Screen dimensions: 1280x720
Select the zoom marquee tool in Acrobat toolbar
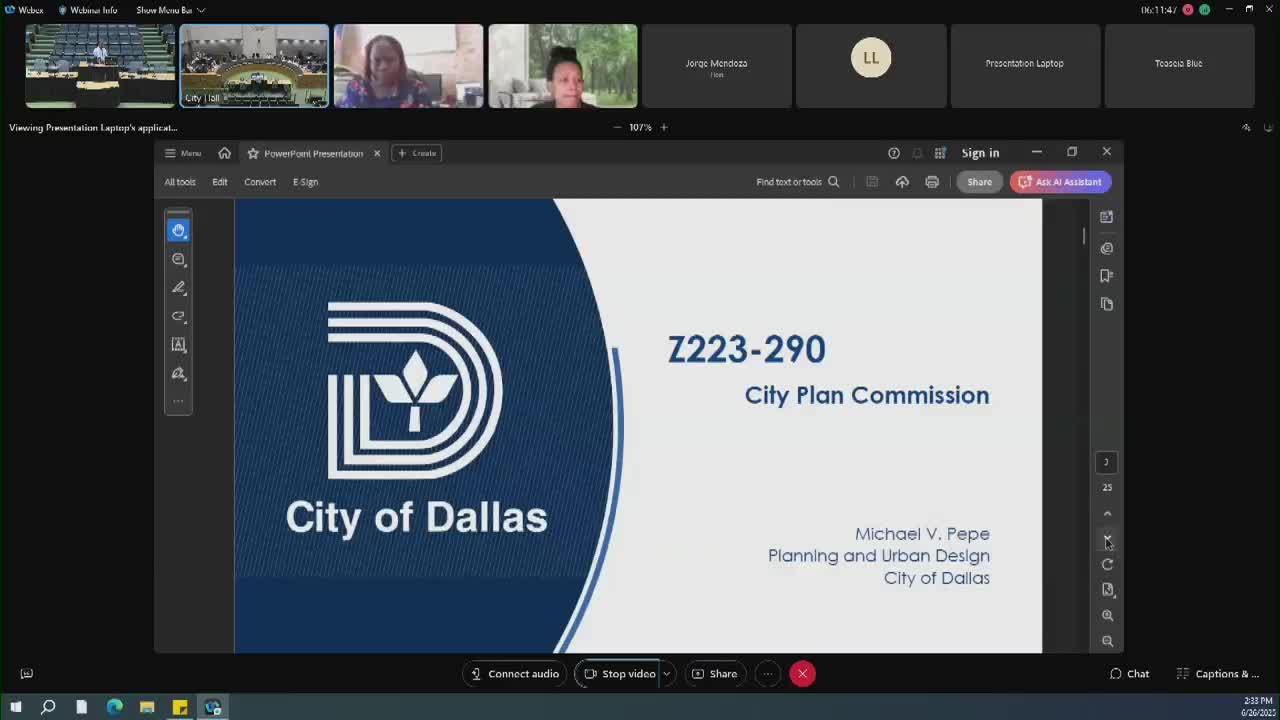coord(178,259)
